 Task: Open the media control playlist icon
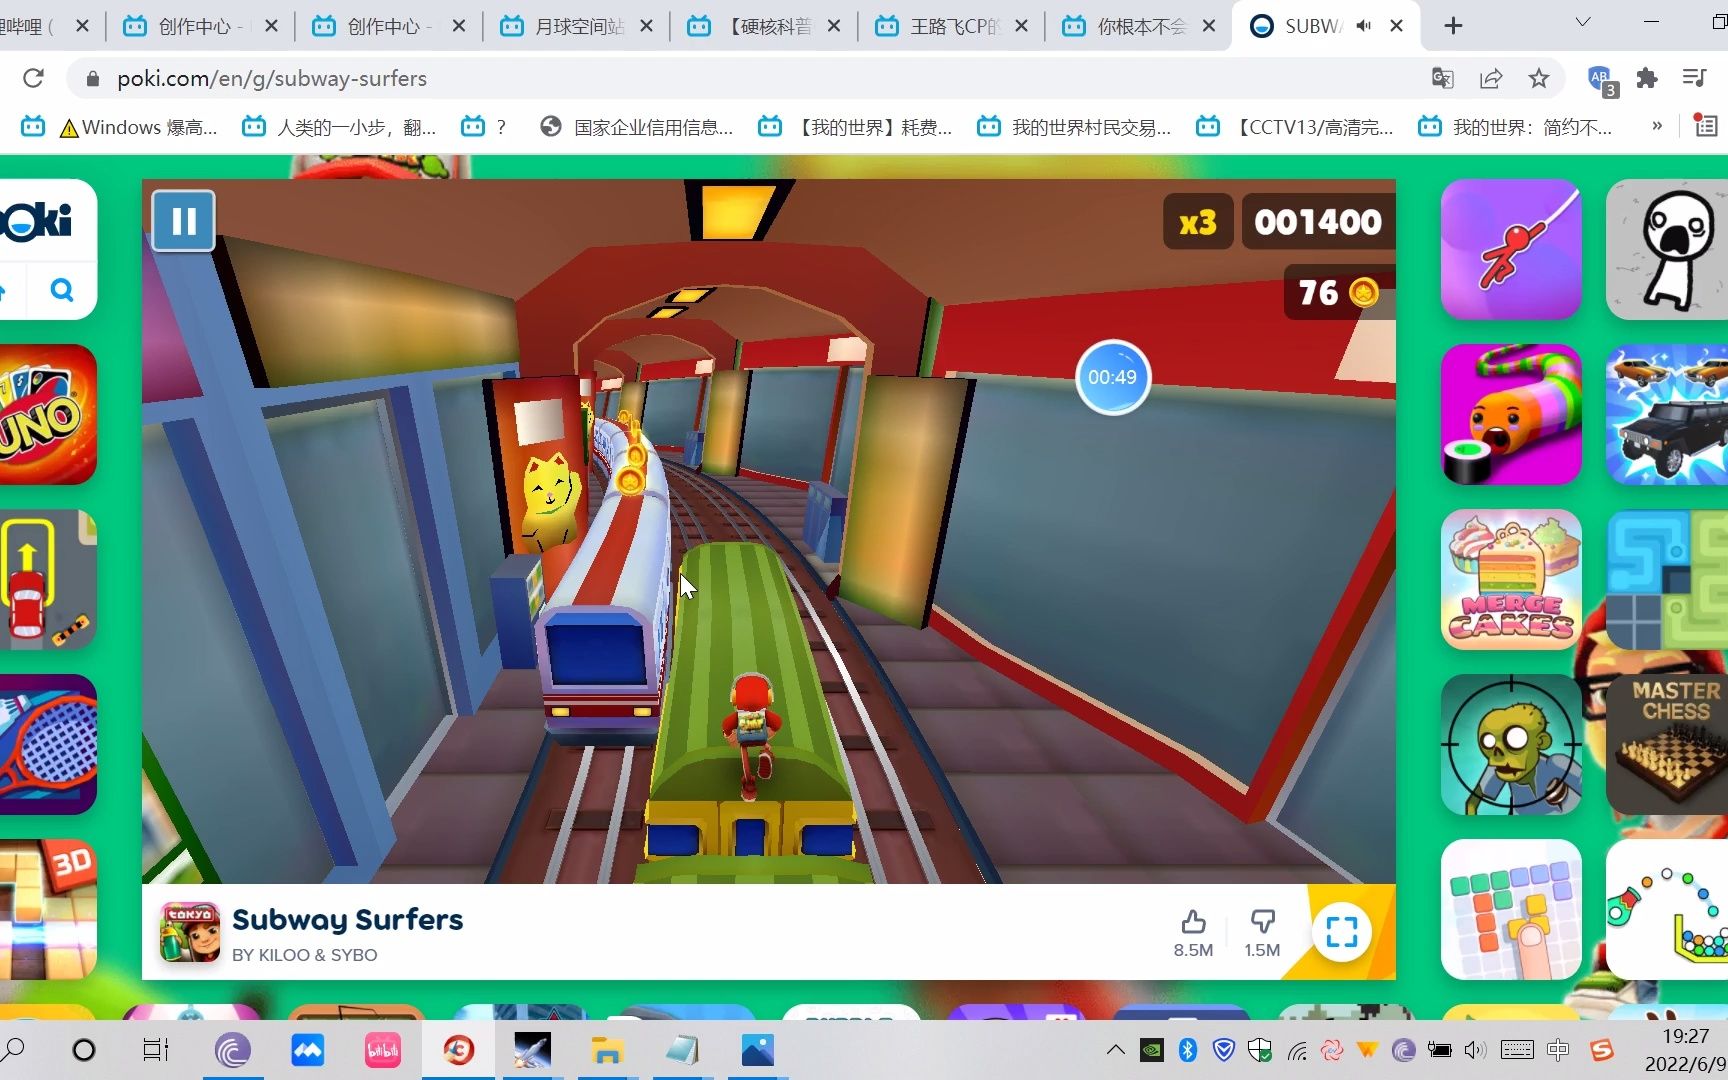click(x=1694, y=78)
